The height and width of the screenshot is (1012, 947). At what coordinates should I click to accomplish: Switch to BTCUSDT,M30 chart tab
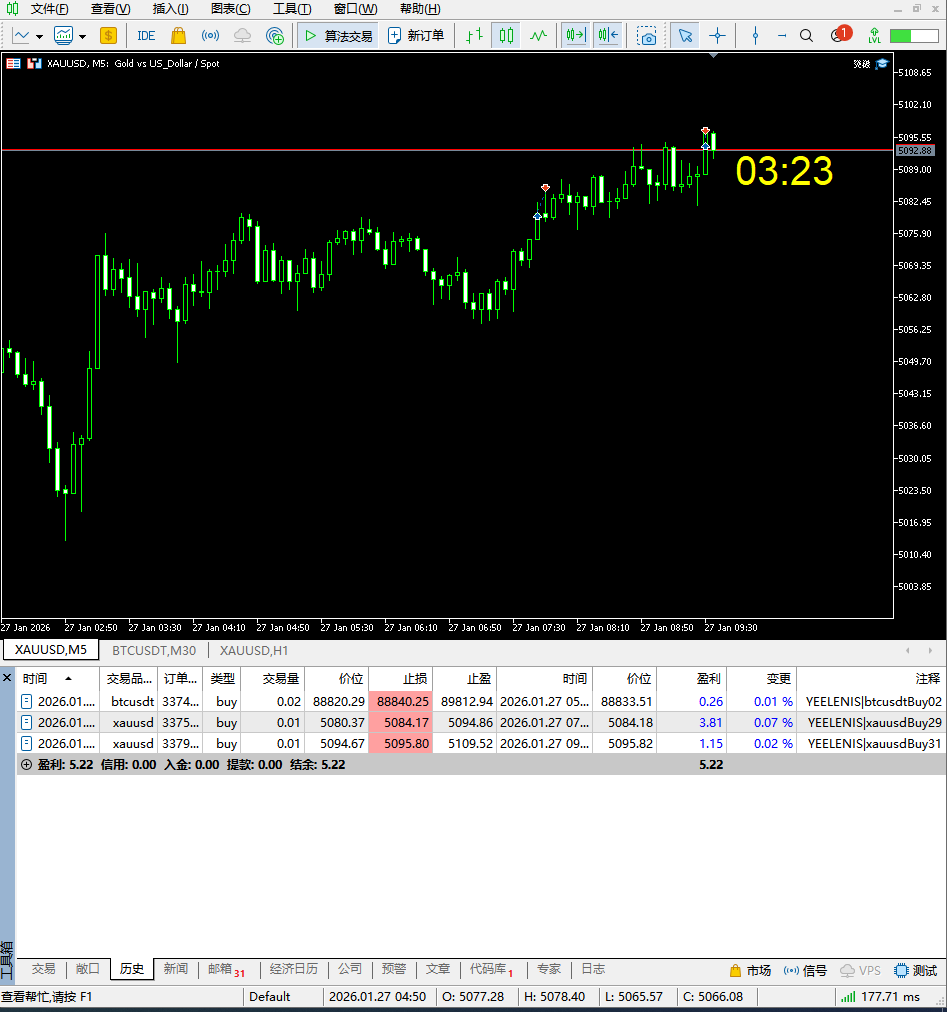154,651
